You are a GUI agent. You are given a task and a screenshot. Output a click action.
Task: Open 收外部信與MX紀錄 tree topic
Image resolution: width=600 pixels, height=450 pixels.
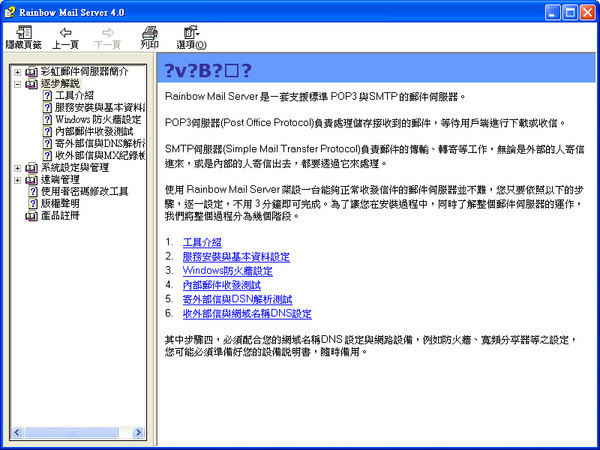click(100, 156)
